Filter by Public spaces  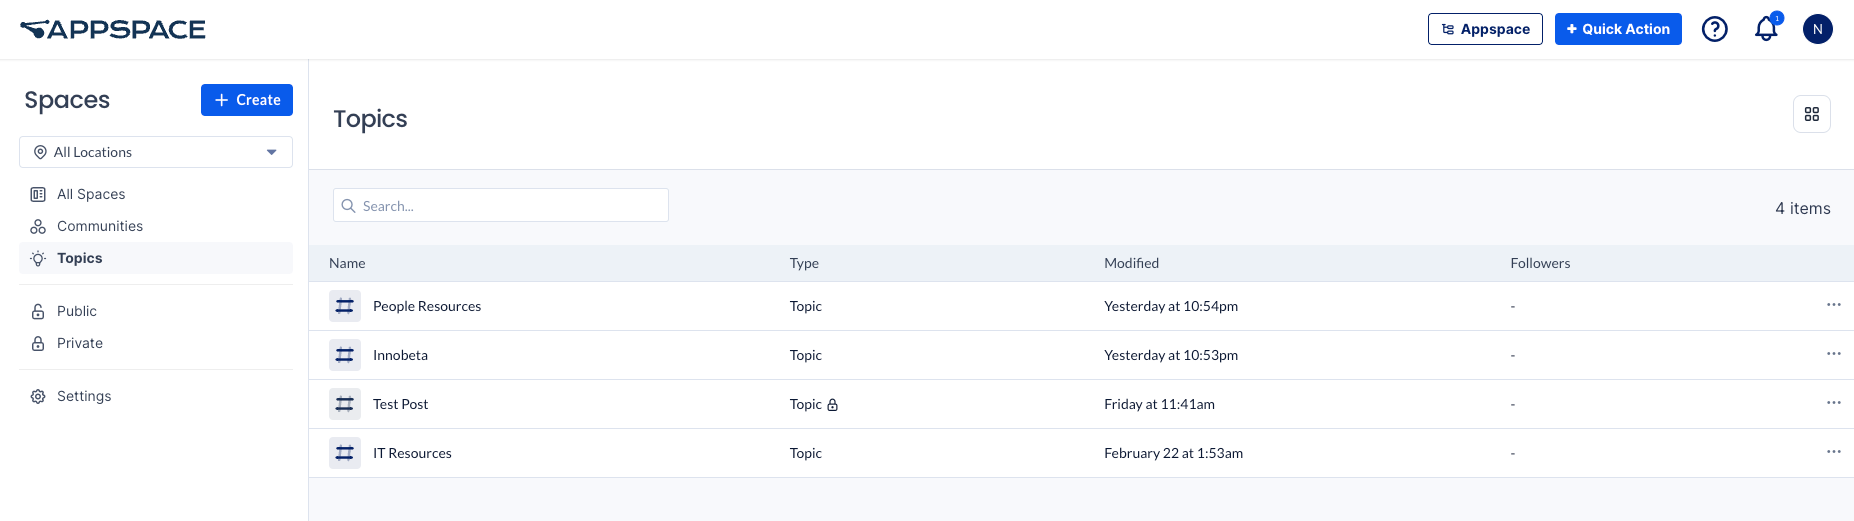tap(156, 311)
